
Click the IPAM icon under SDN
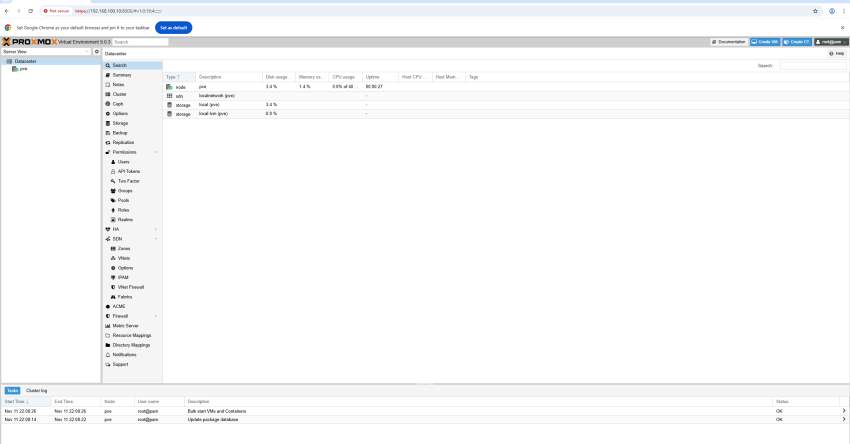113,278
